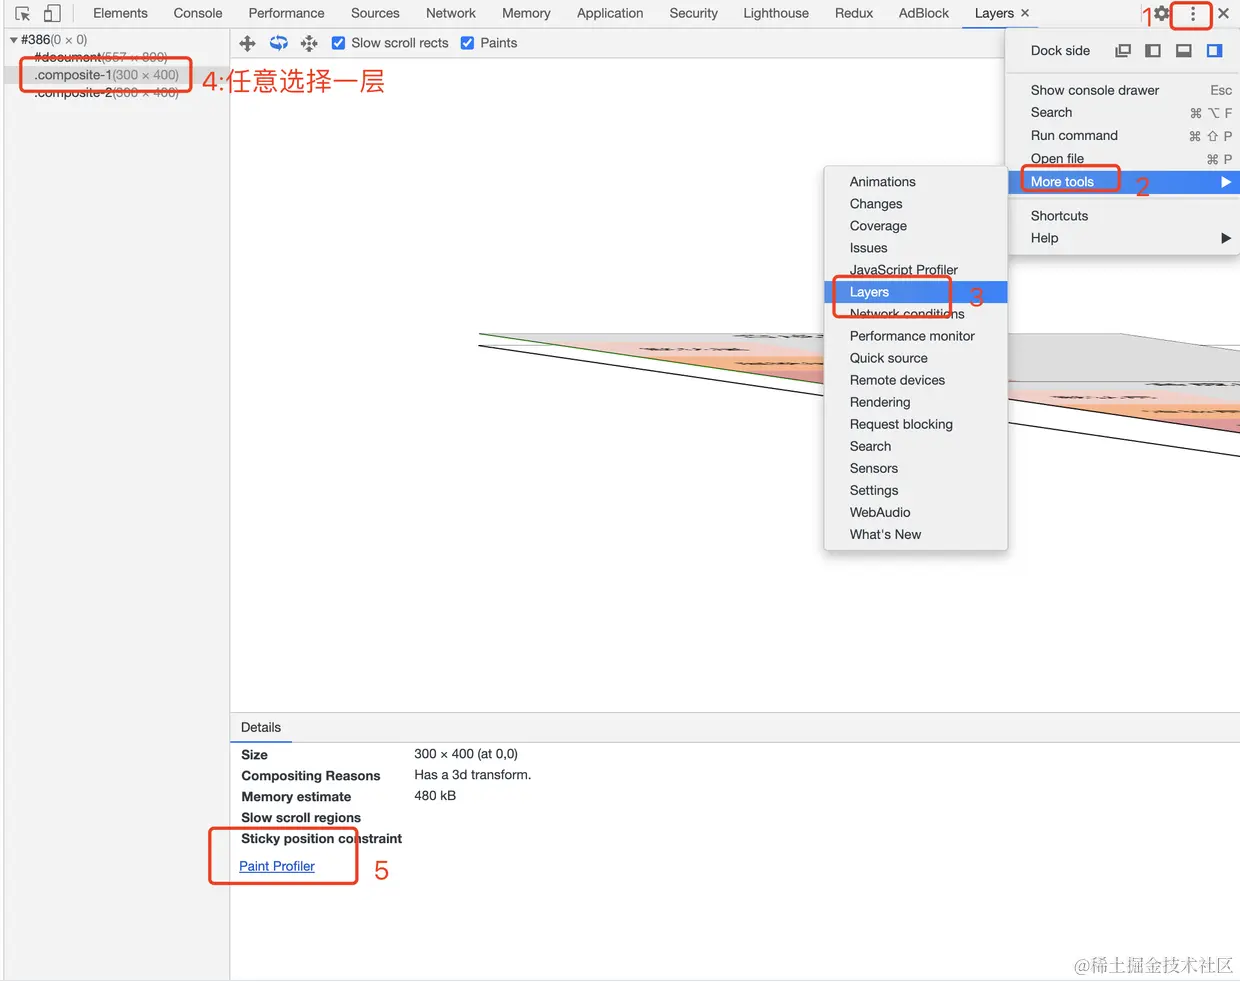
Task: Select the Rotate mode tool
Action: coord(279,43)
